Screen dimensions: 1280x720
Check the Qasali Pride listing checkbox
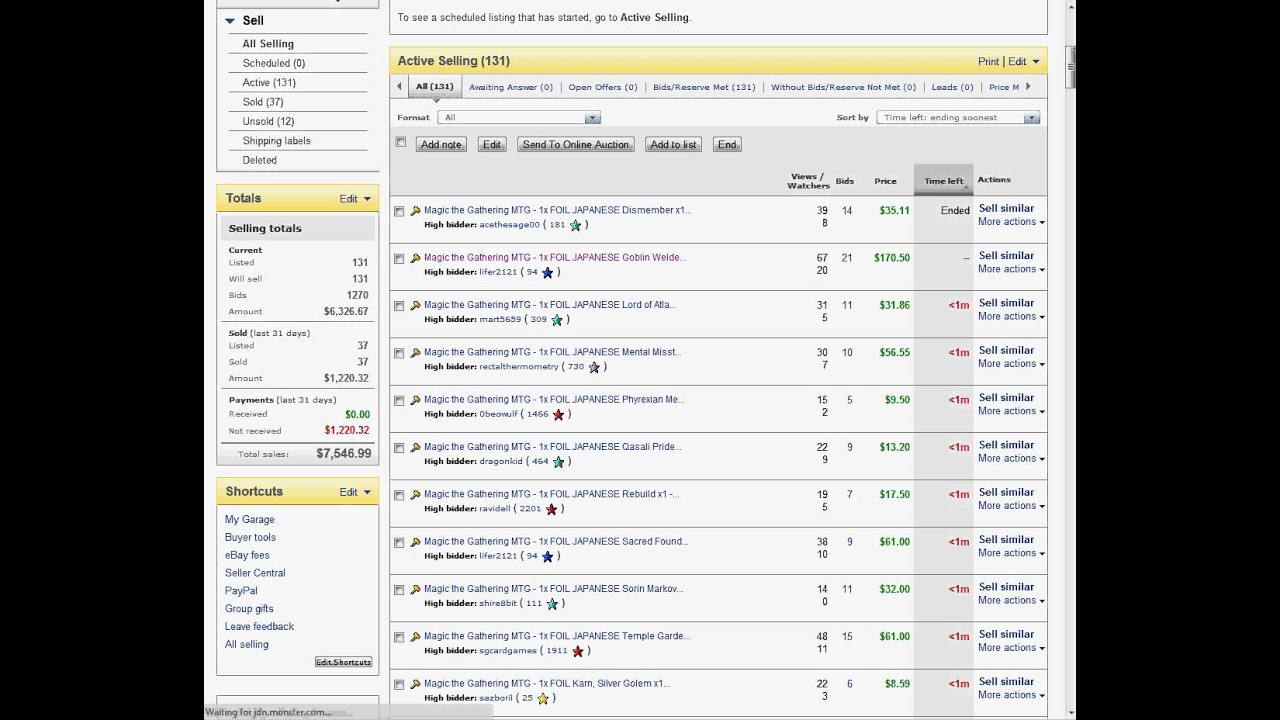[399, 448]
